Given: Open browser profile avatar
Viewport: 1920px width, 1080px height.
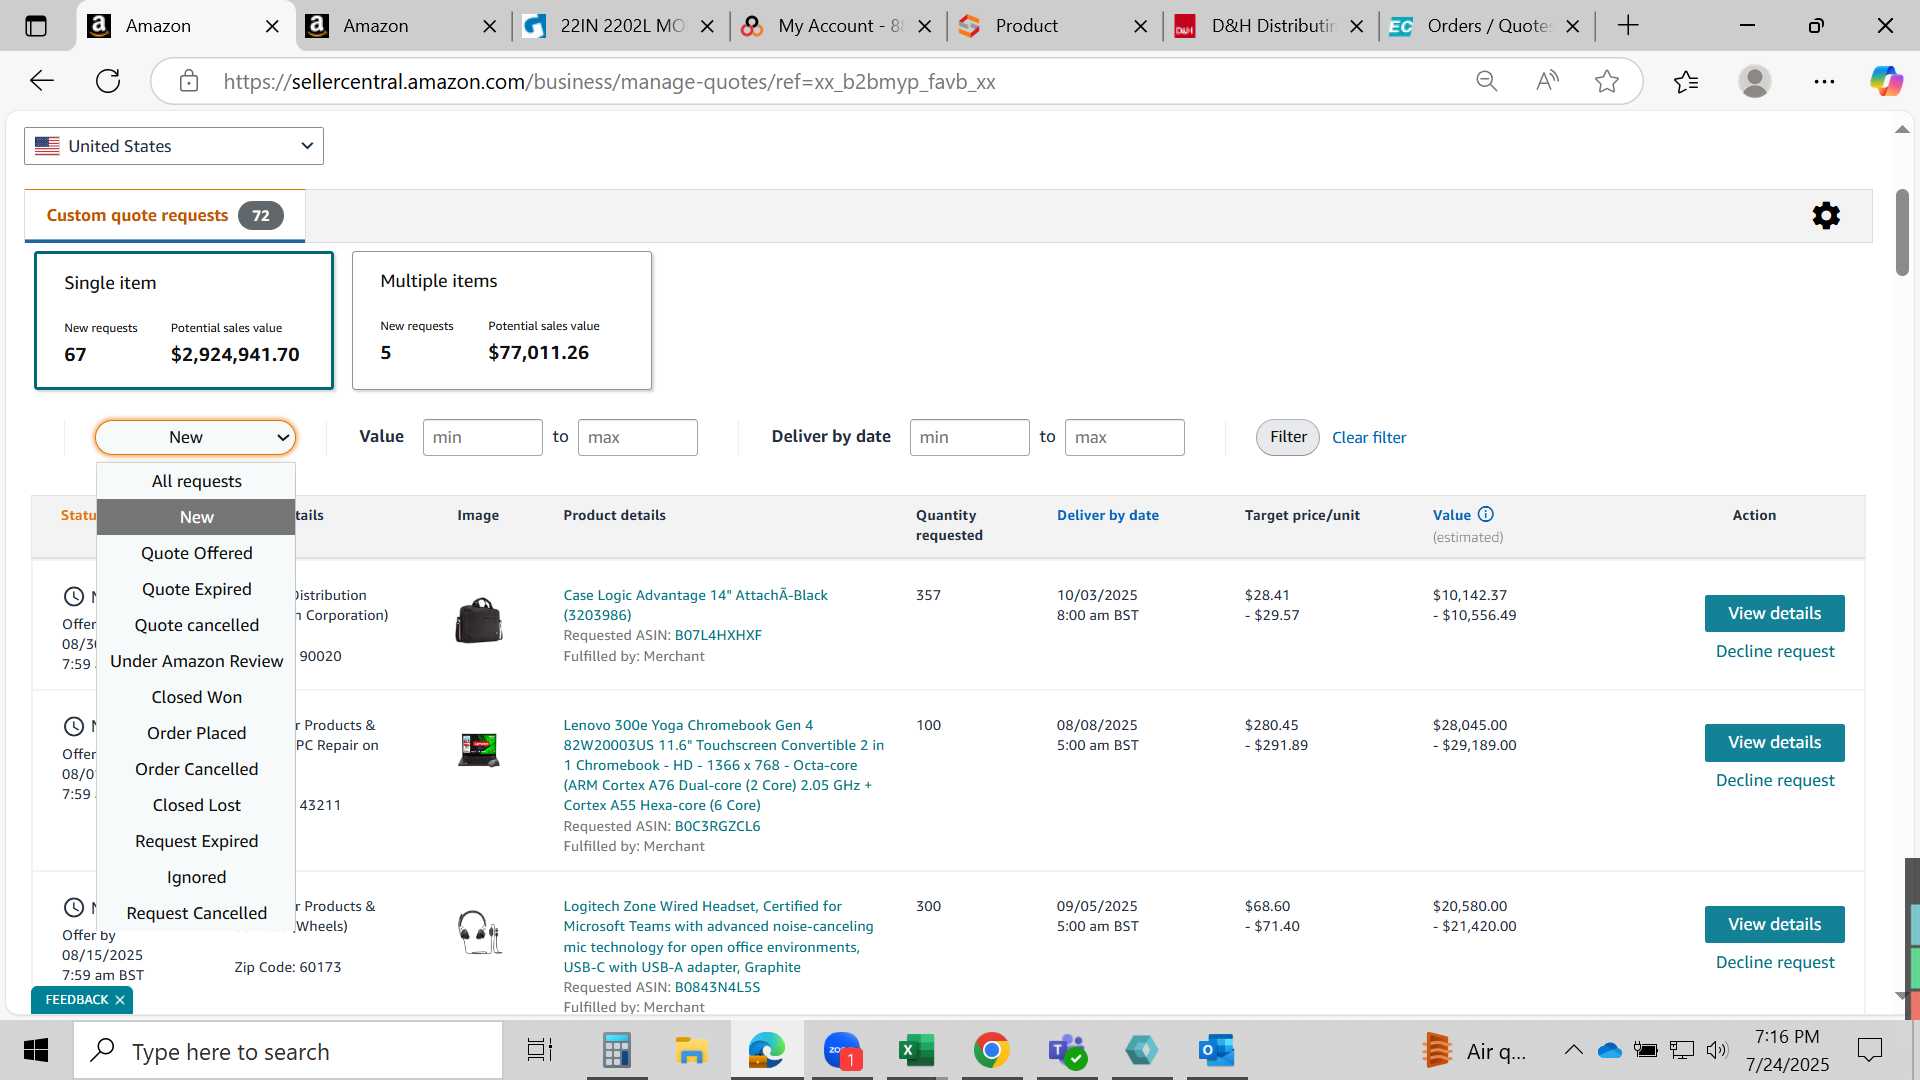Looking at the screenshot, I should 1755,81.
